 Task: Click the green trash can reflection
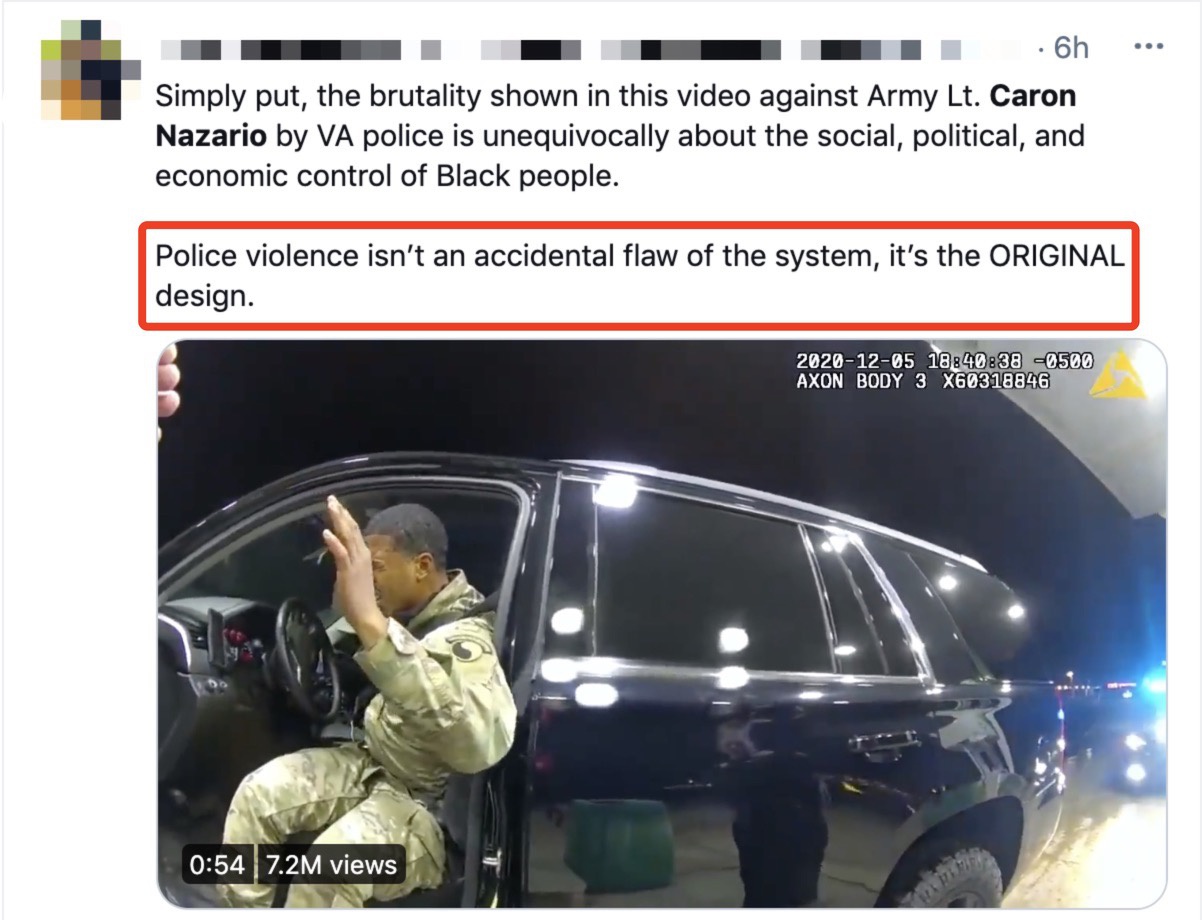pos(618,845)
